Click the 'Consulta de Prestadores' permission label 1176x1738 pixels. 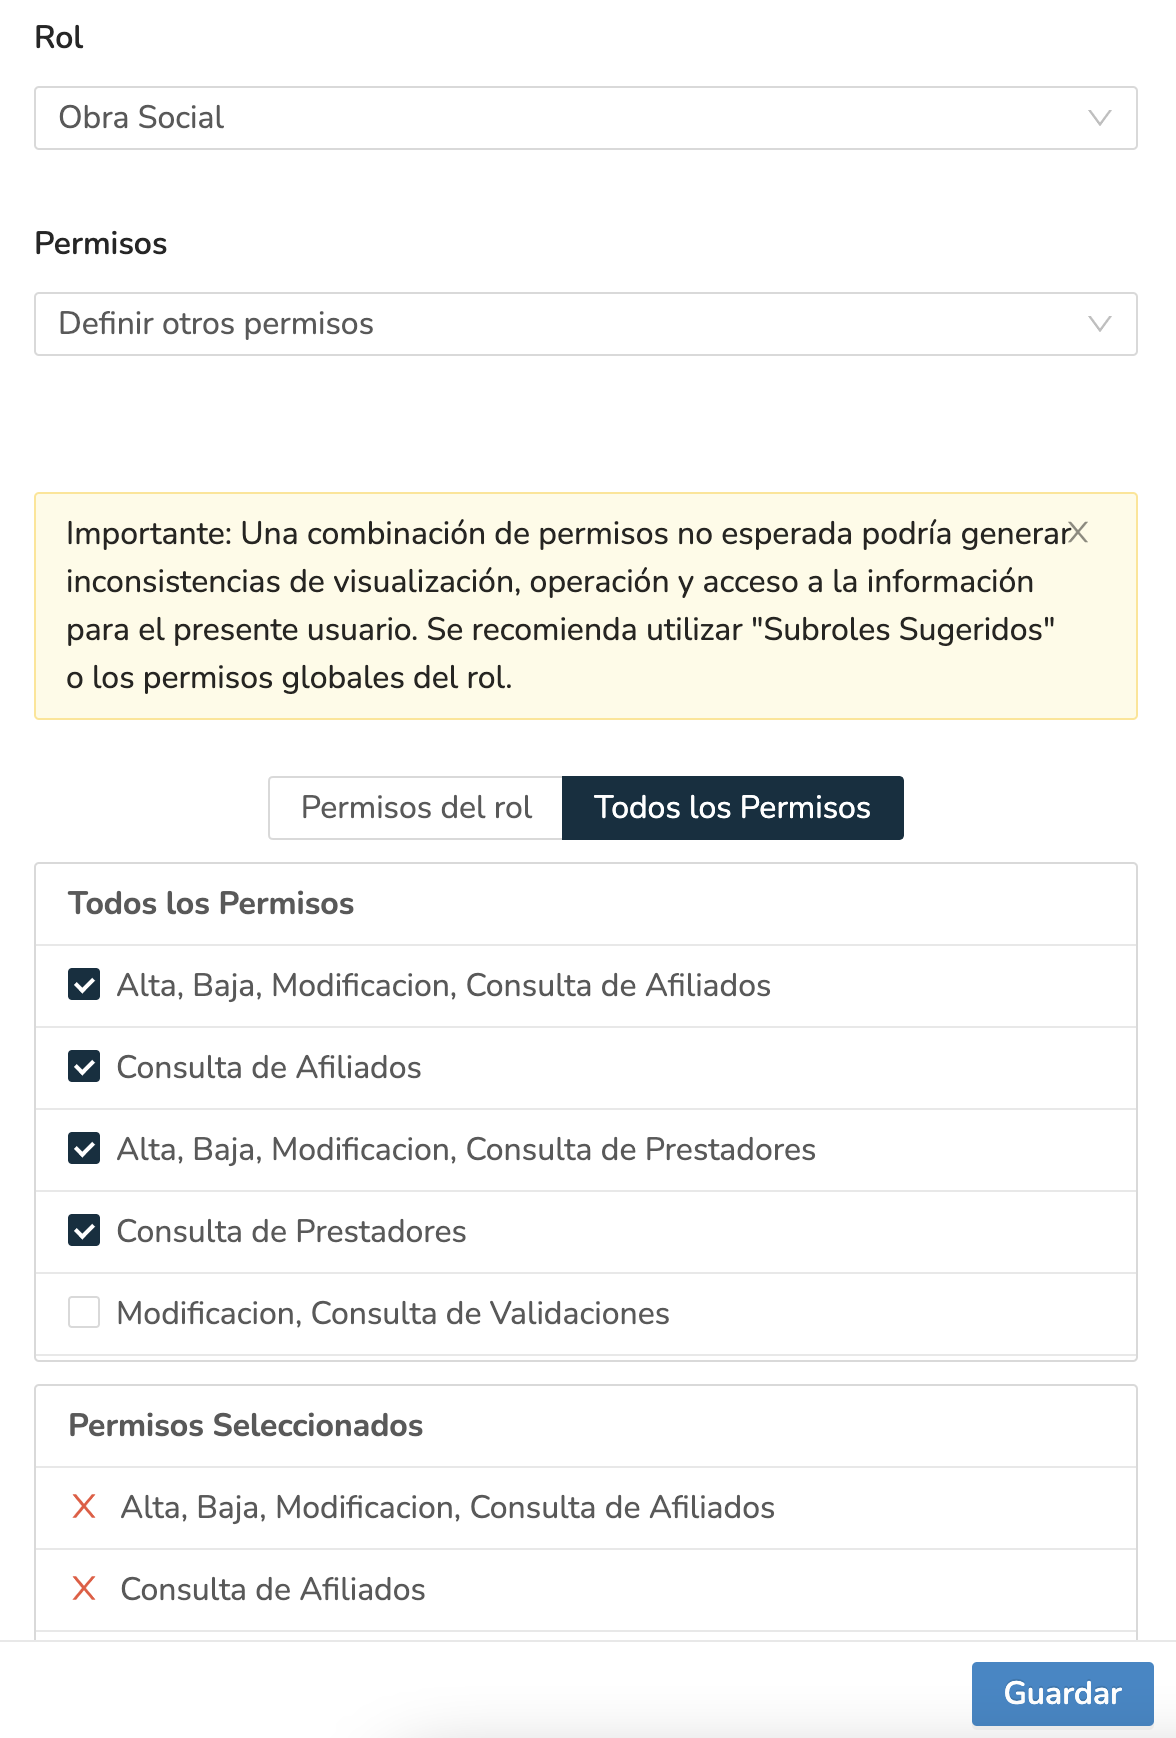click(291, 1231)
